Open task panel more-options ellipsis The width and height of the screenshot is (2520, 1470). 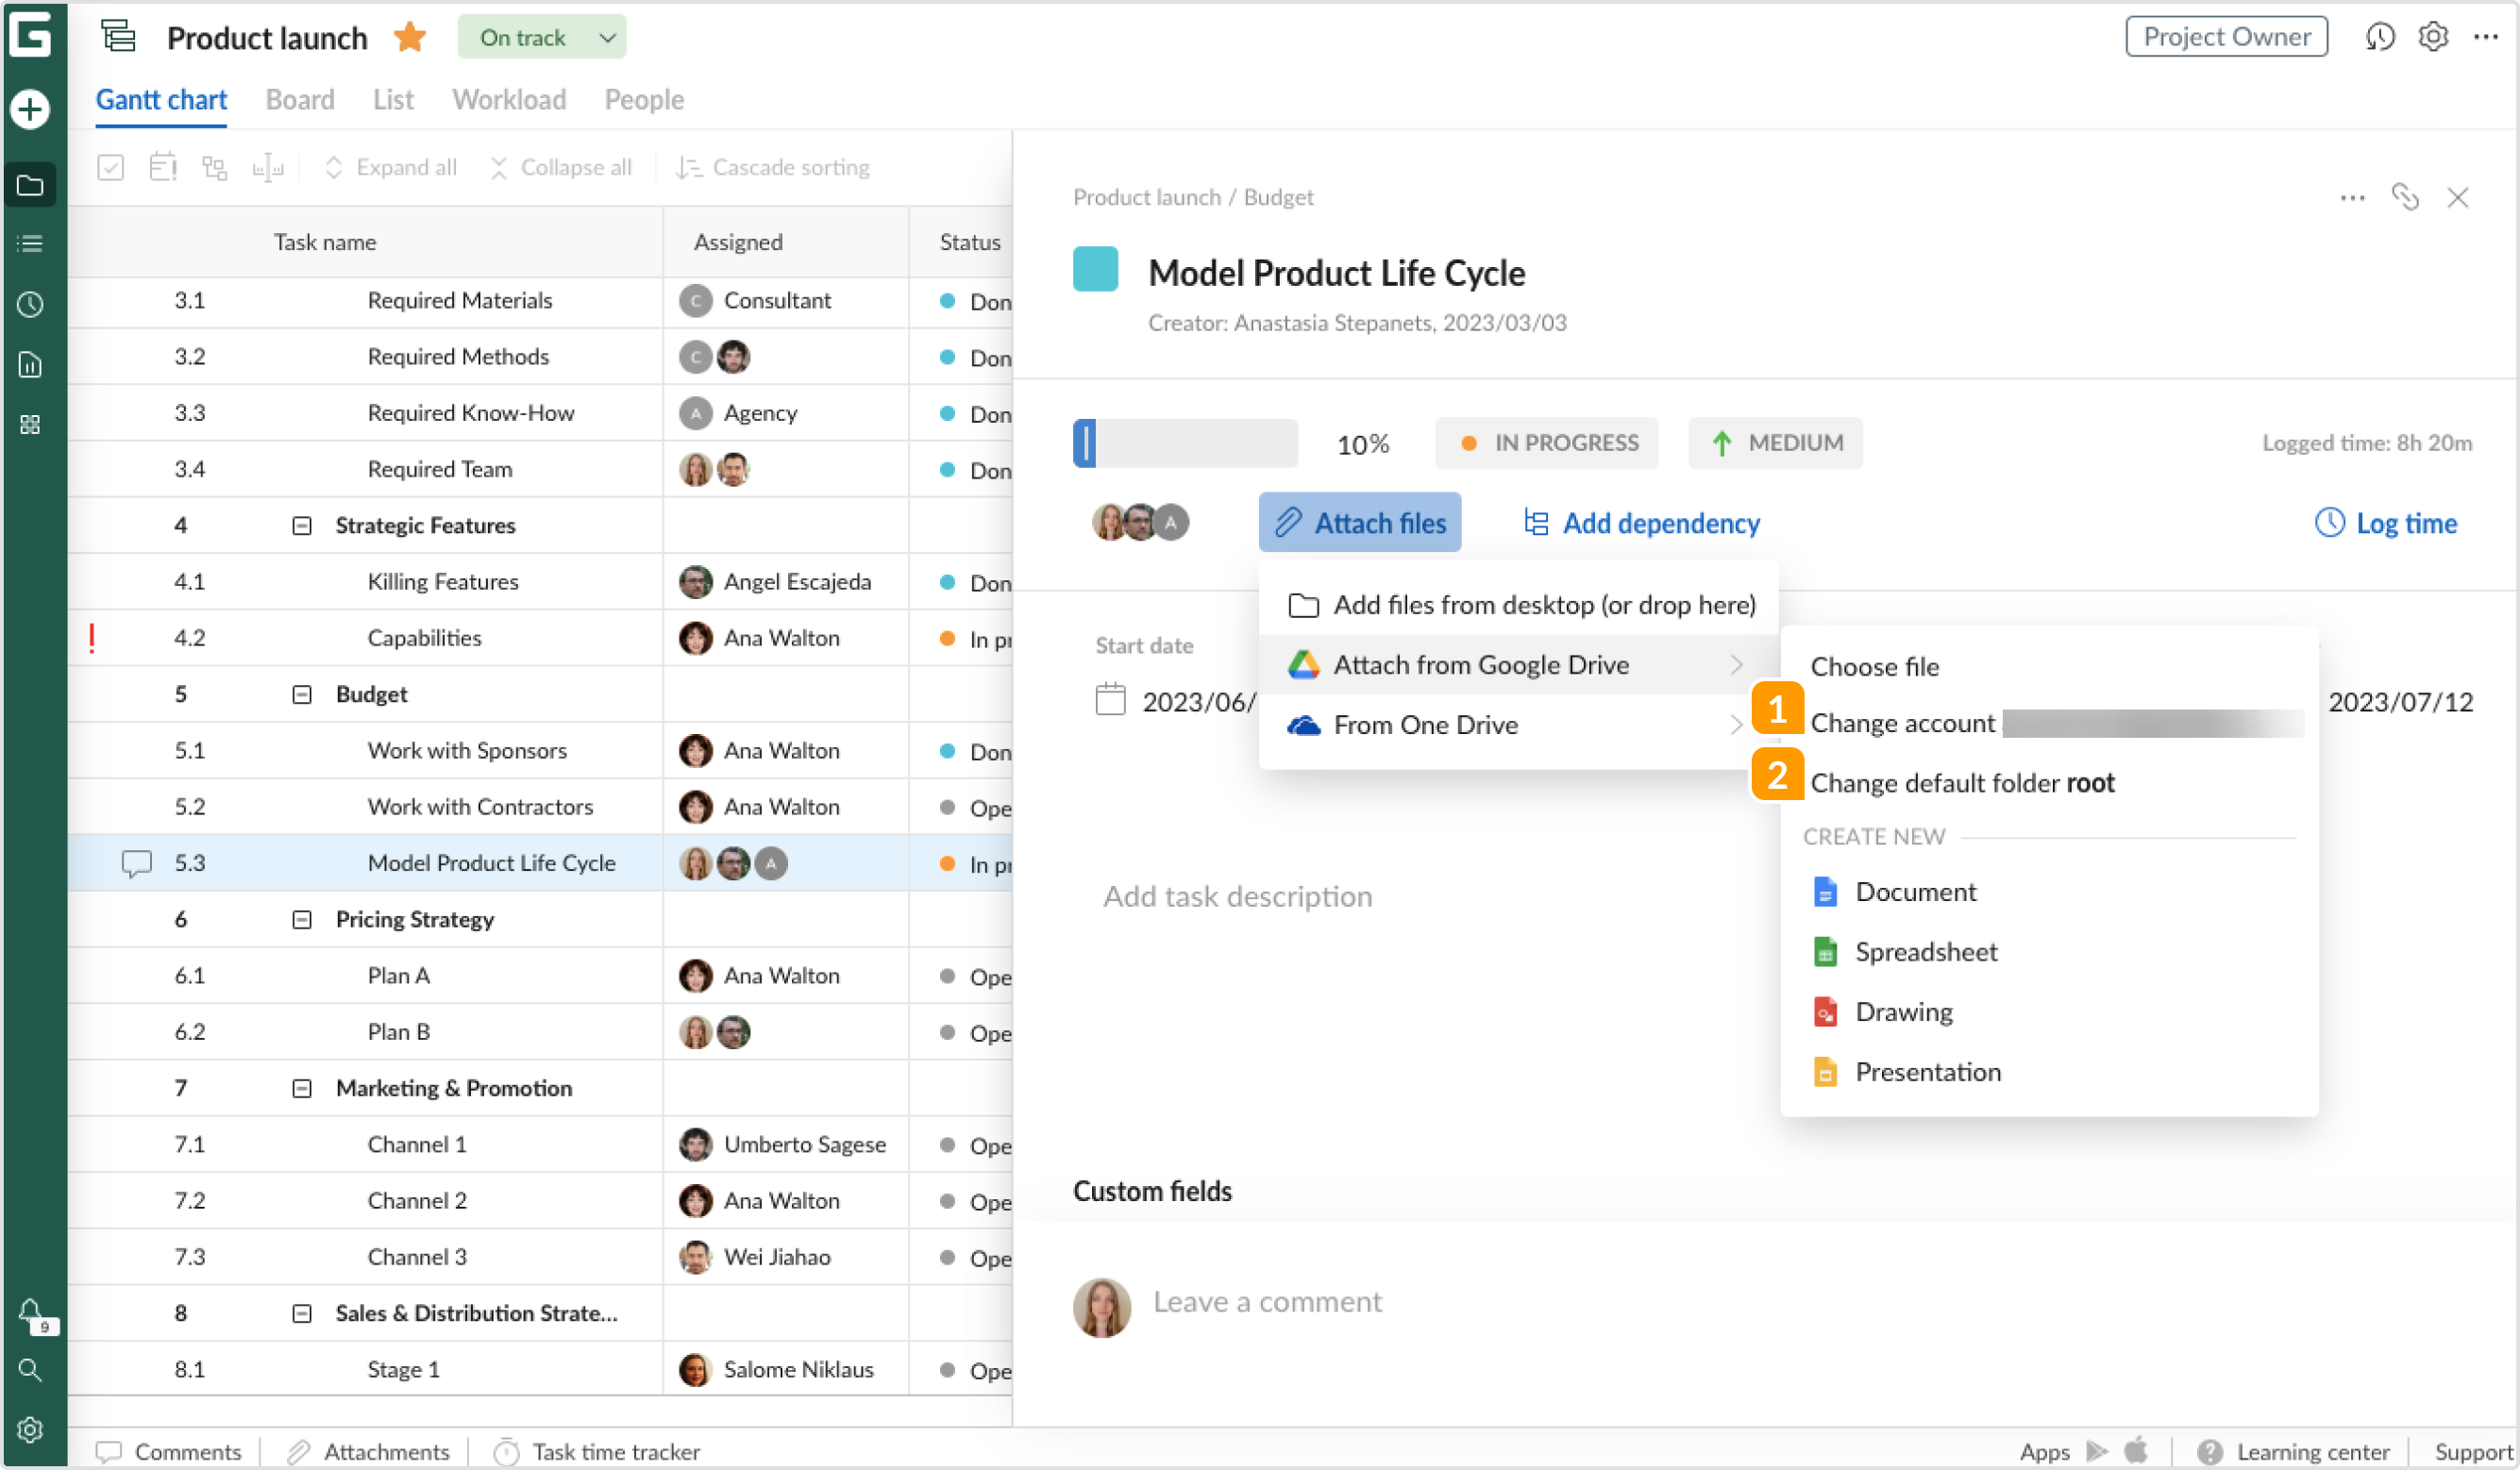(2352, 198)
